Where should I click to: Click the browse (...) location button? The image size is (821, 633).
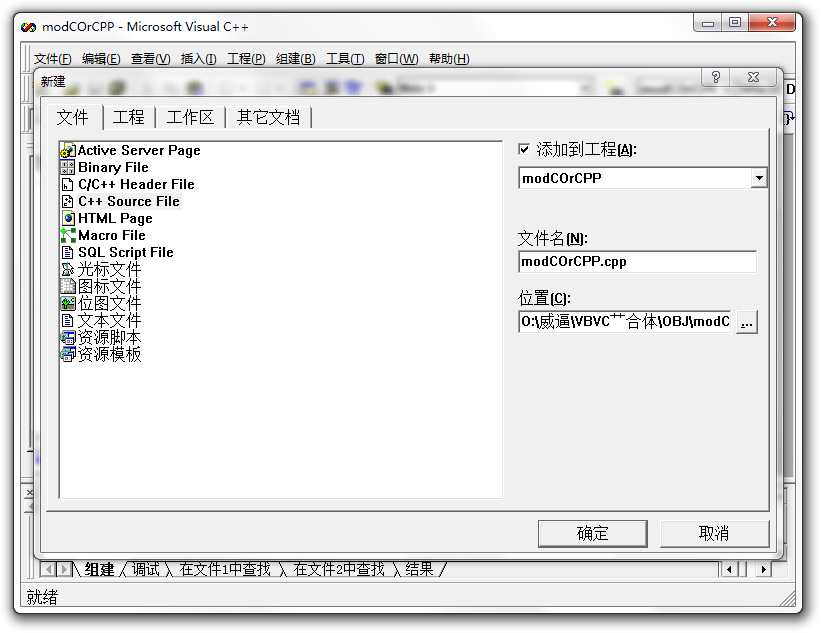point(747,322)
